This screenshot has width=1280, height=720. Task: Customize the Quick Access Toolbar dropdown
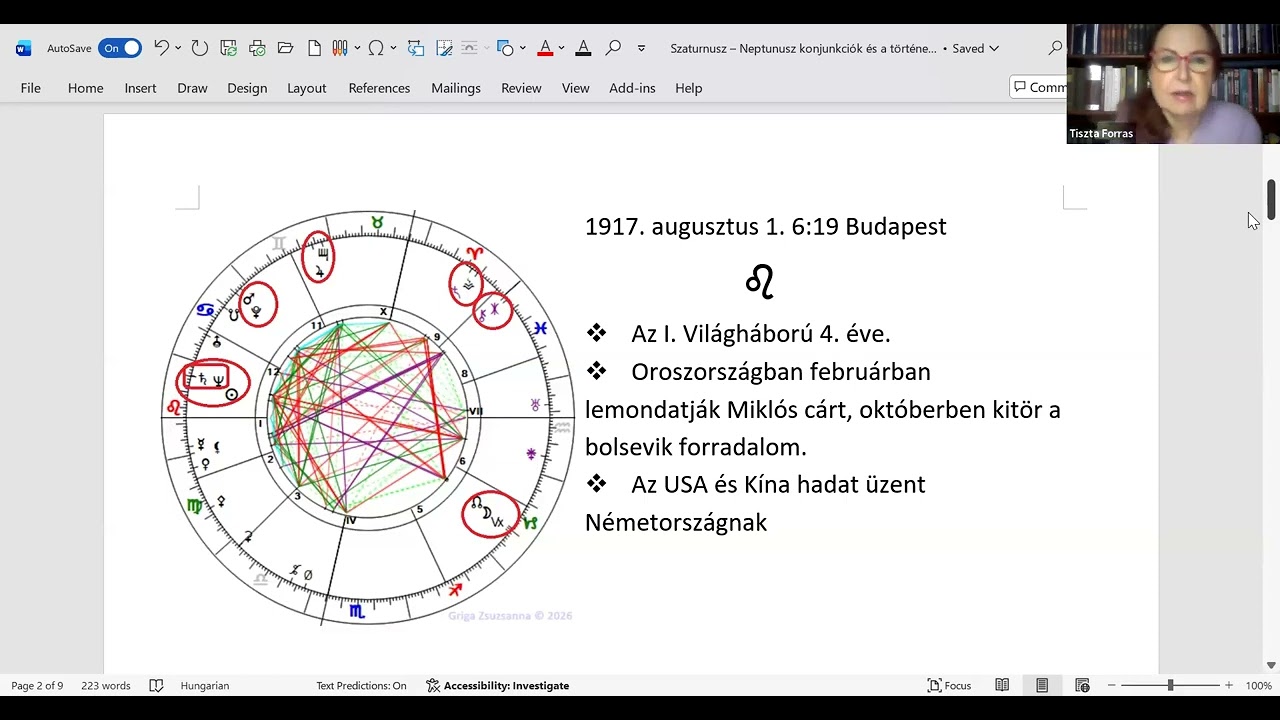pyautogui.click(x=641, y=48)
